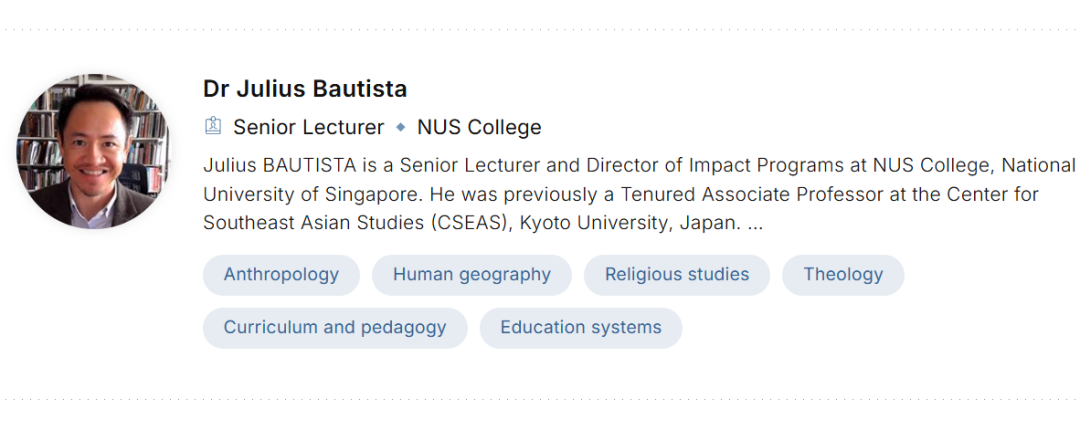The image size is (1080, 430).
Task: Click the dotted divider above the profile card
Action: pos(540,29)
